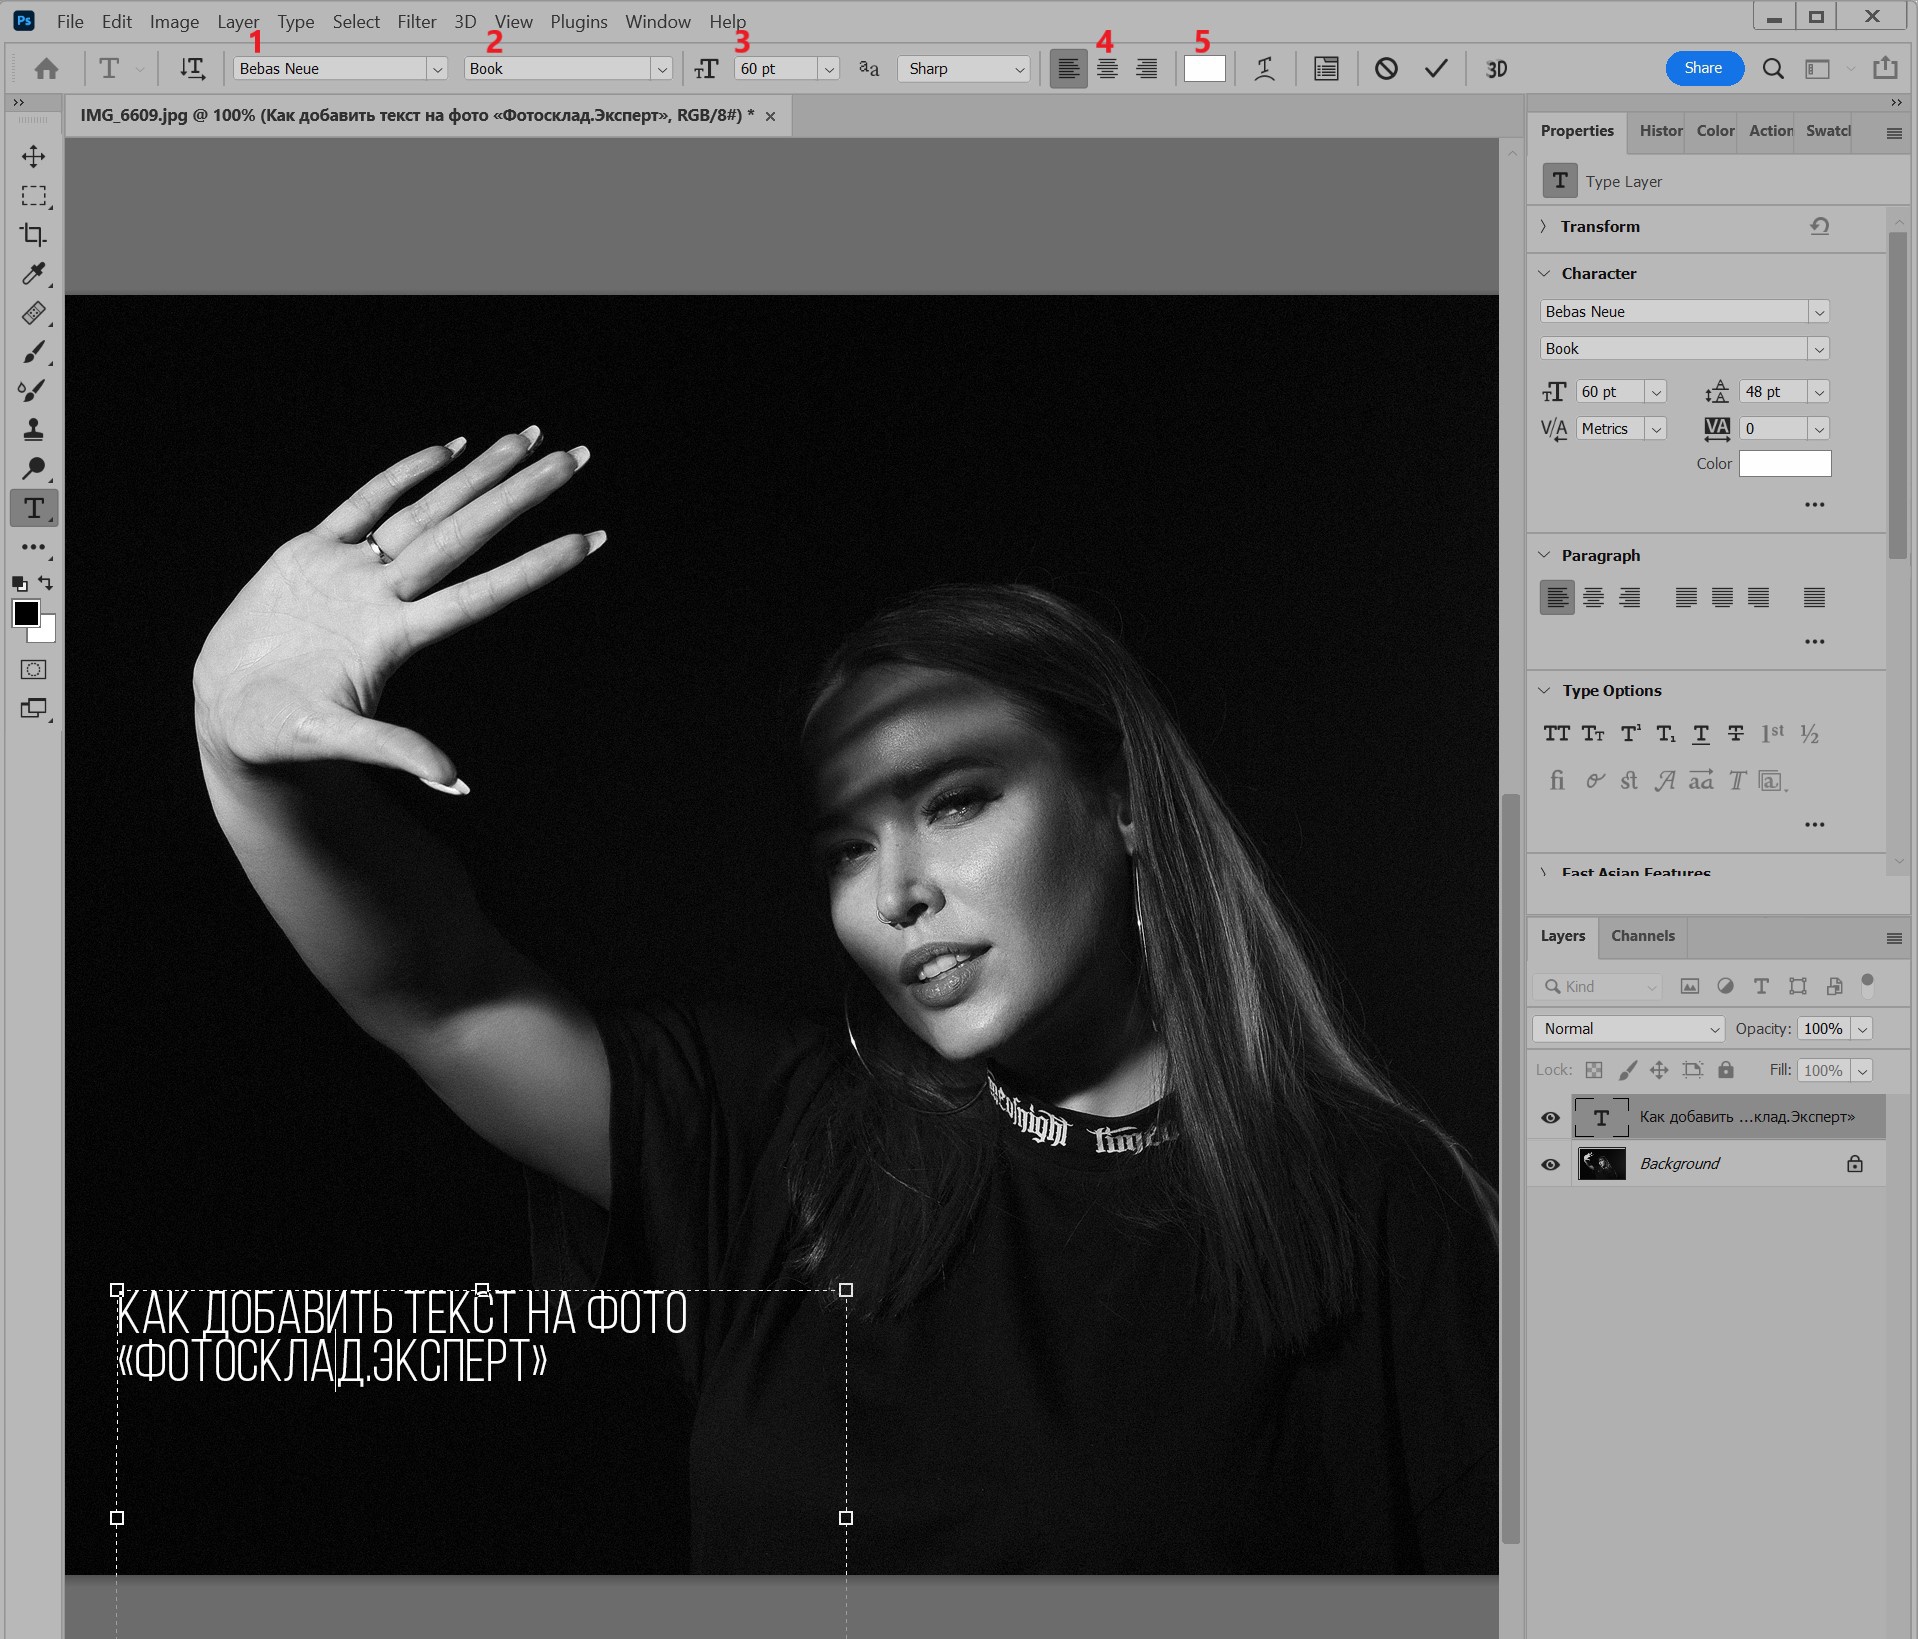Screen dimensions: 1918x1639
Task: Open the Type menu
Action: pyautogui.click(x=295, y=21)
